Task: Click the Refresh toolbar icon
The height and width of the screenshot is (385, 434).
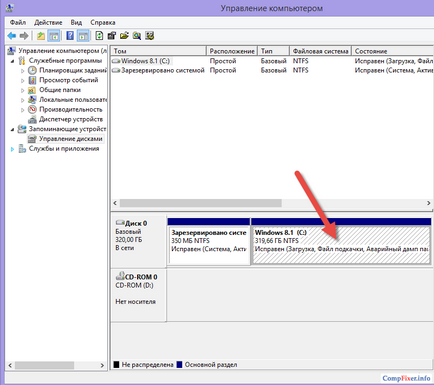Action: [99, 36]
